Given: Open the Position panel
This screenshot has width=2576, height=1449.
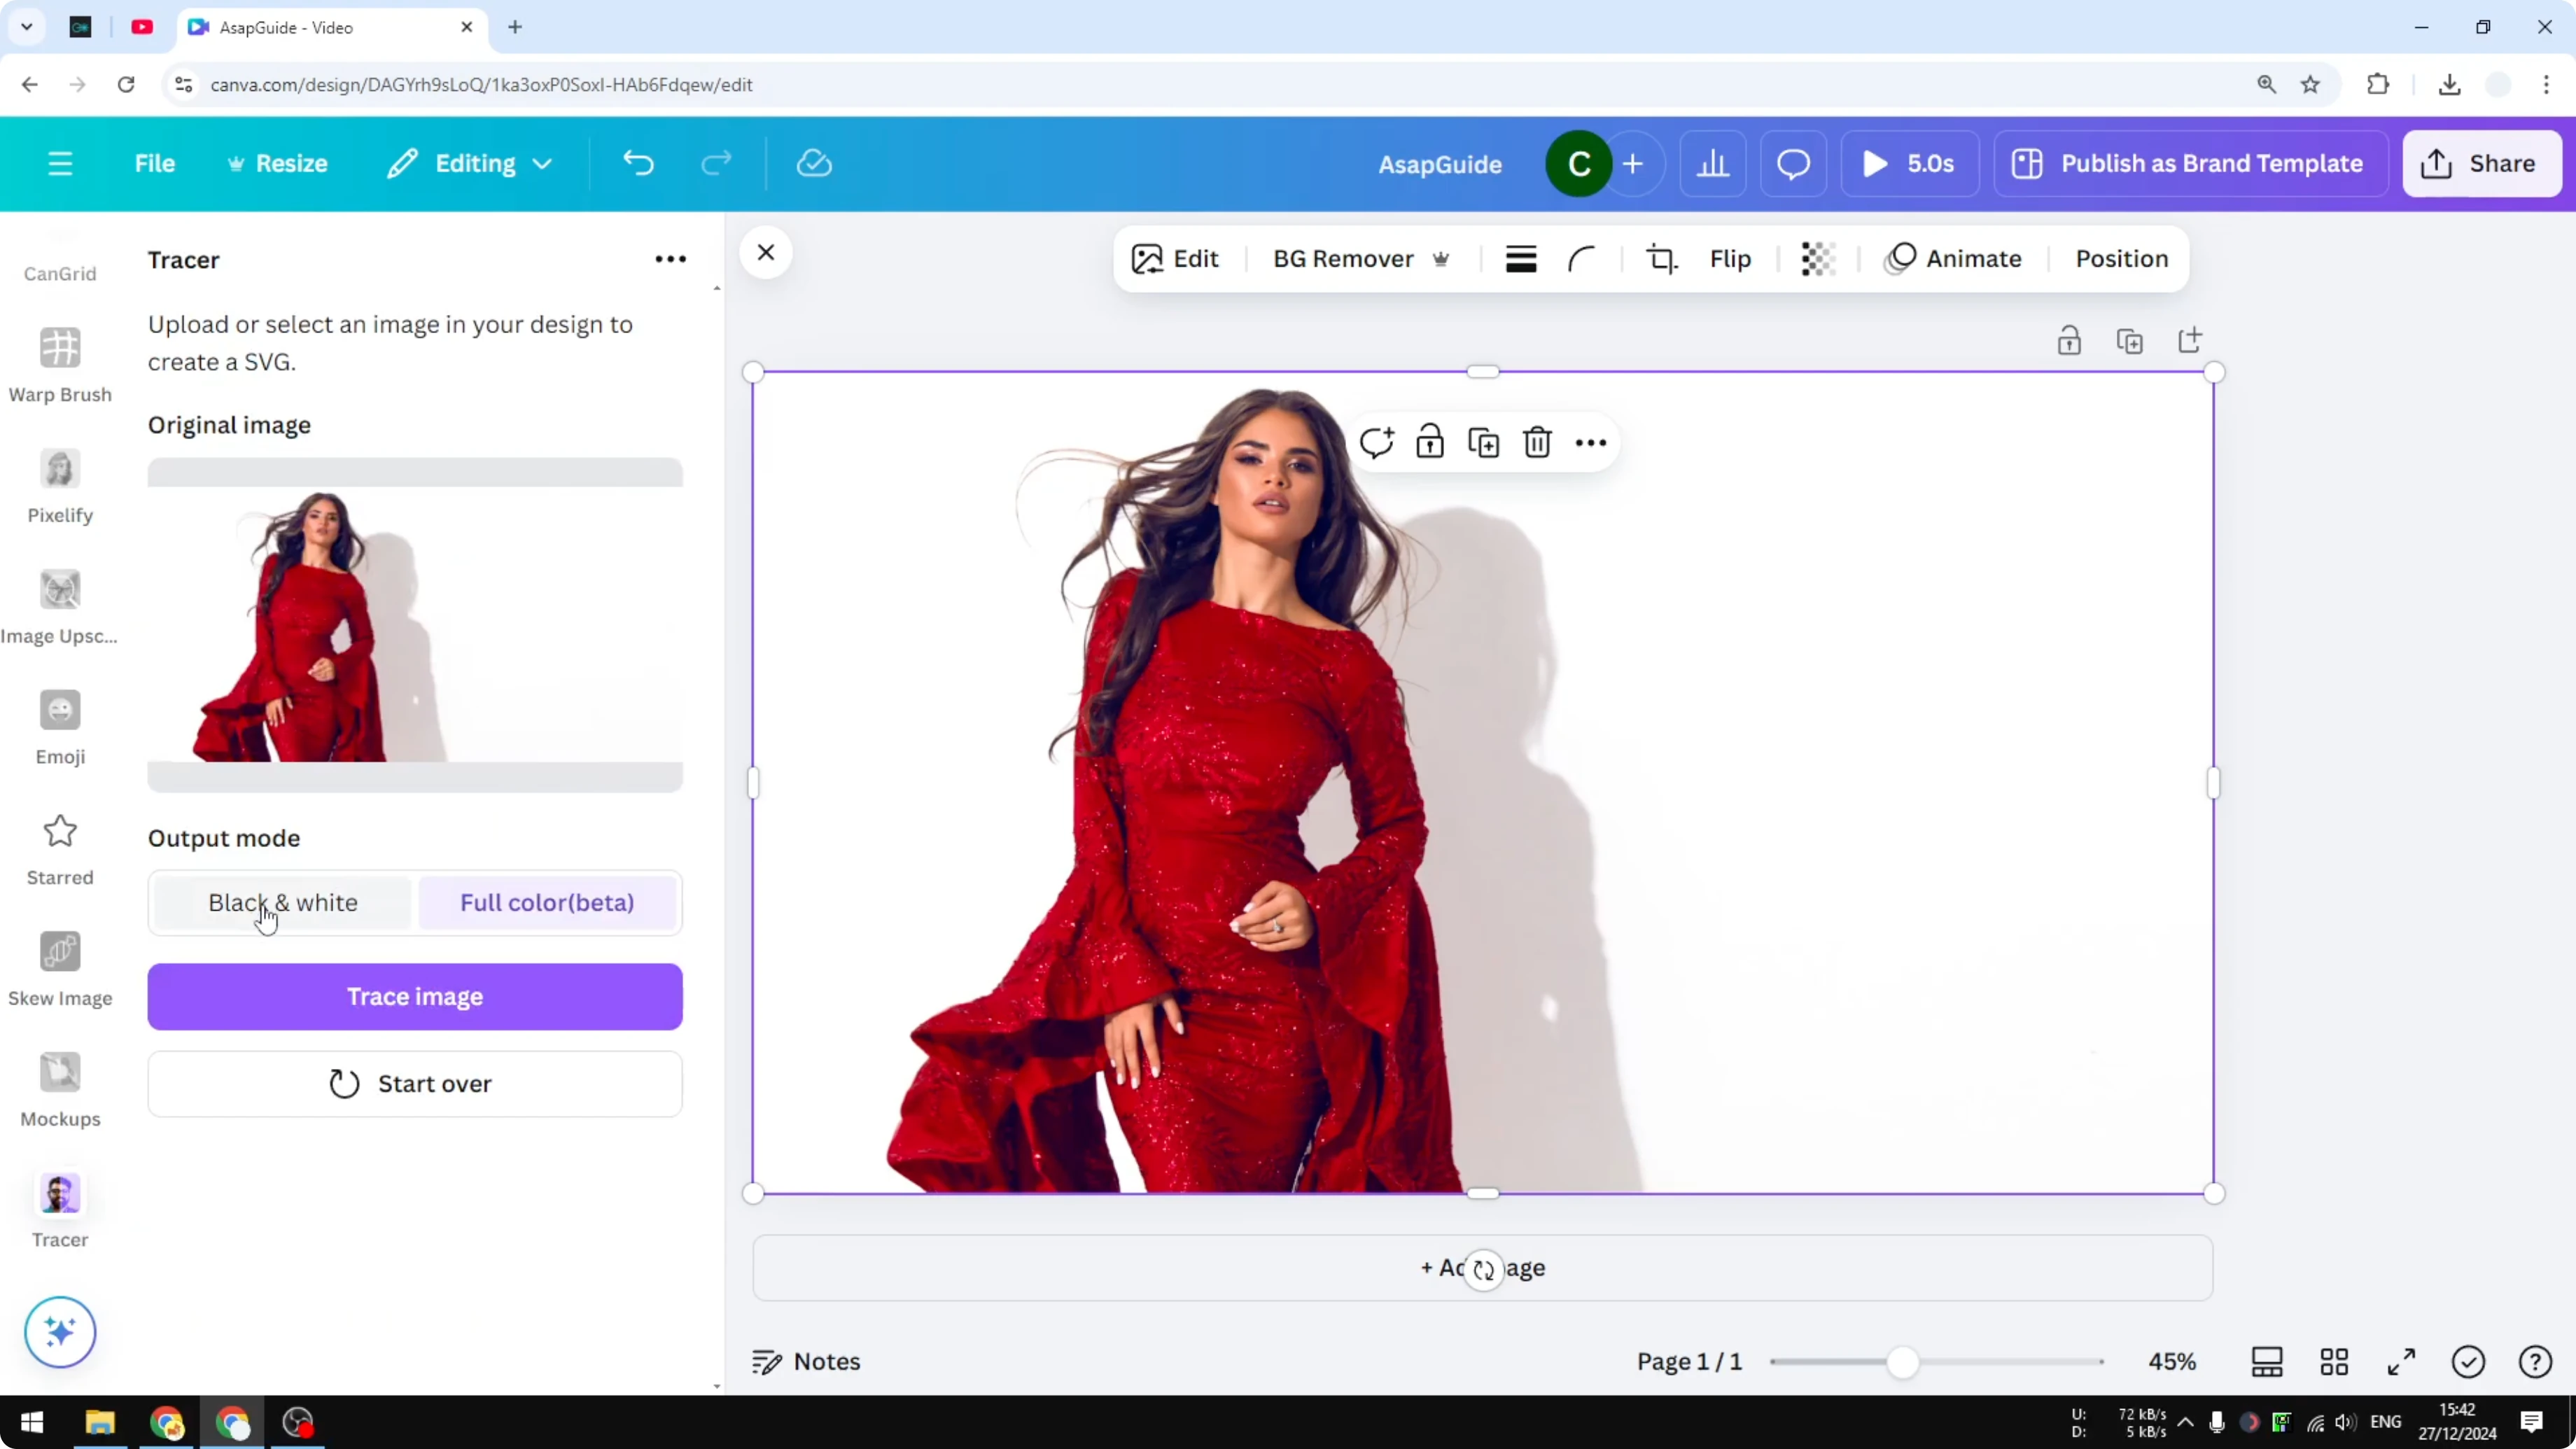Looking at the screenshot, I should pyautogui.click(x=2121, y=258).
